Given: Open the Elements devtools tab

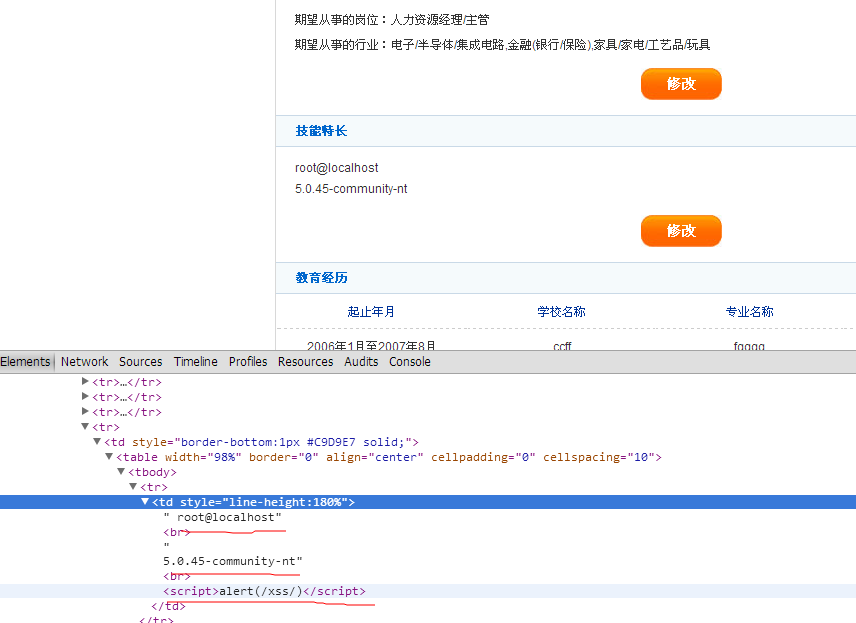Looking at the screenshot, I should click(26, 361).
